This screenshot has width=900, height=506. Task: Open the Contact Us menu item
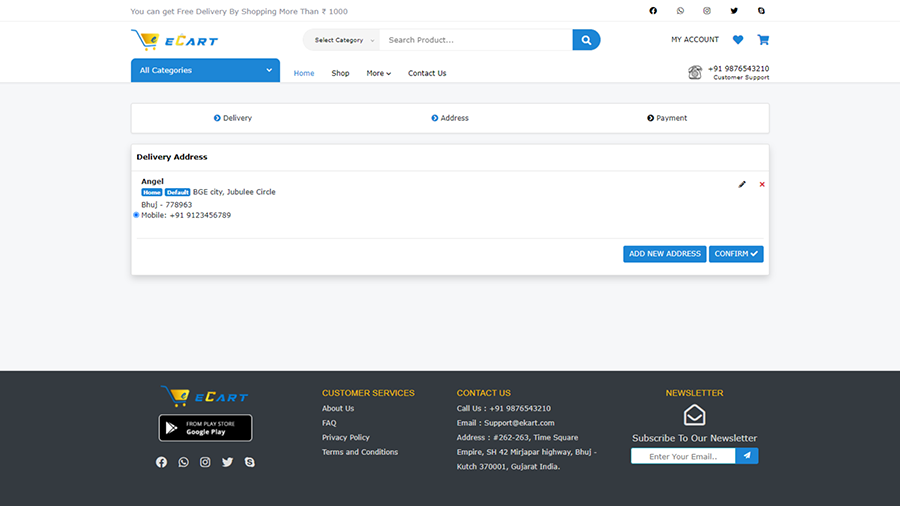(427, 73)
